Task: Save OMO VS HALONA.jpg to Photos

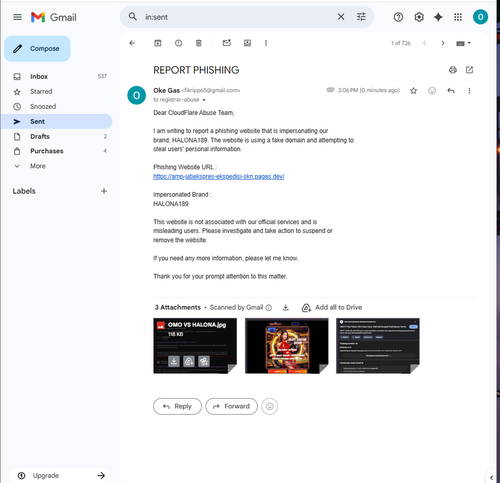Action: (x=204, y=361)
